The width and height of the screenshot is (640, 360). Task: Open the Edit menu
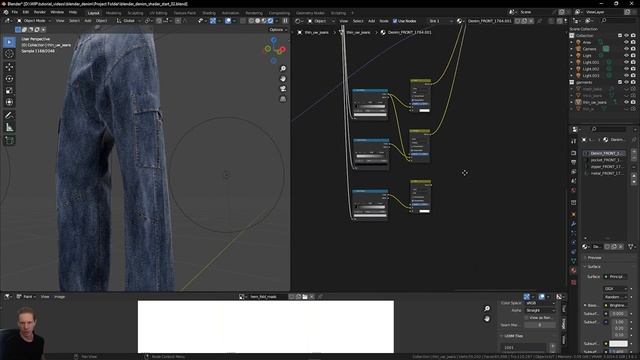point(26,12)
